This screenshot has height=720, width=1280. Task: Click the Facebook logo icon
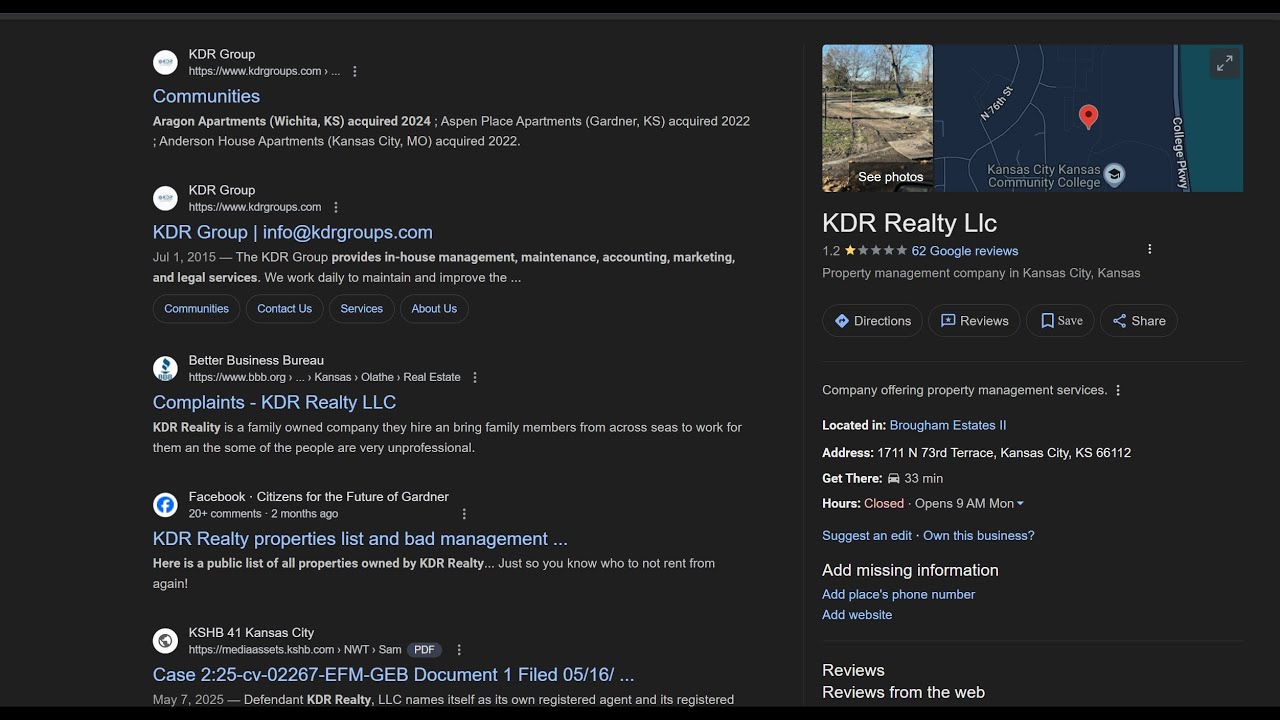(x=165, y=504)
